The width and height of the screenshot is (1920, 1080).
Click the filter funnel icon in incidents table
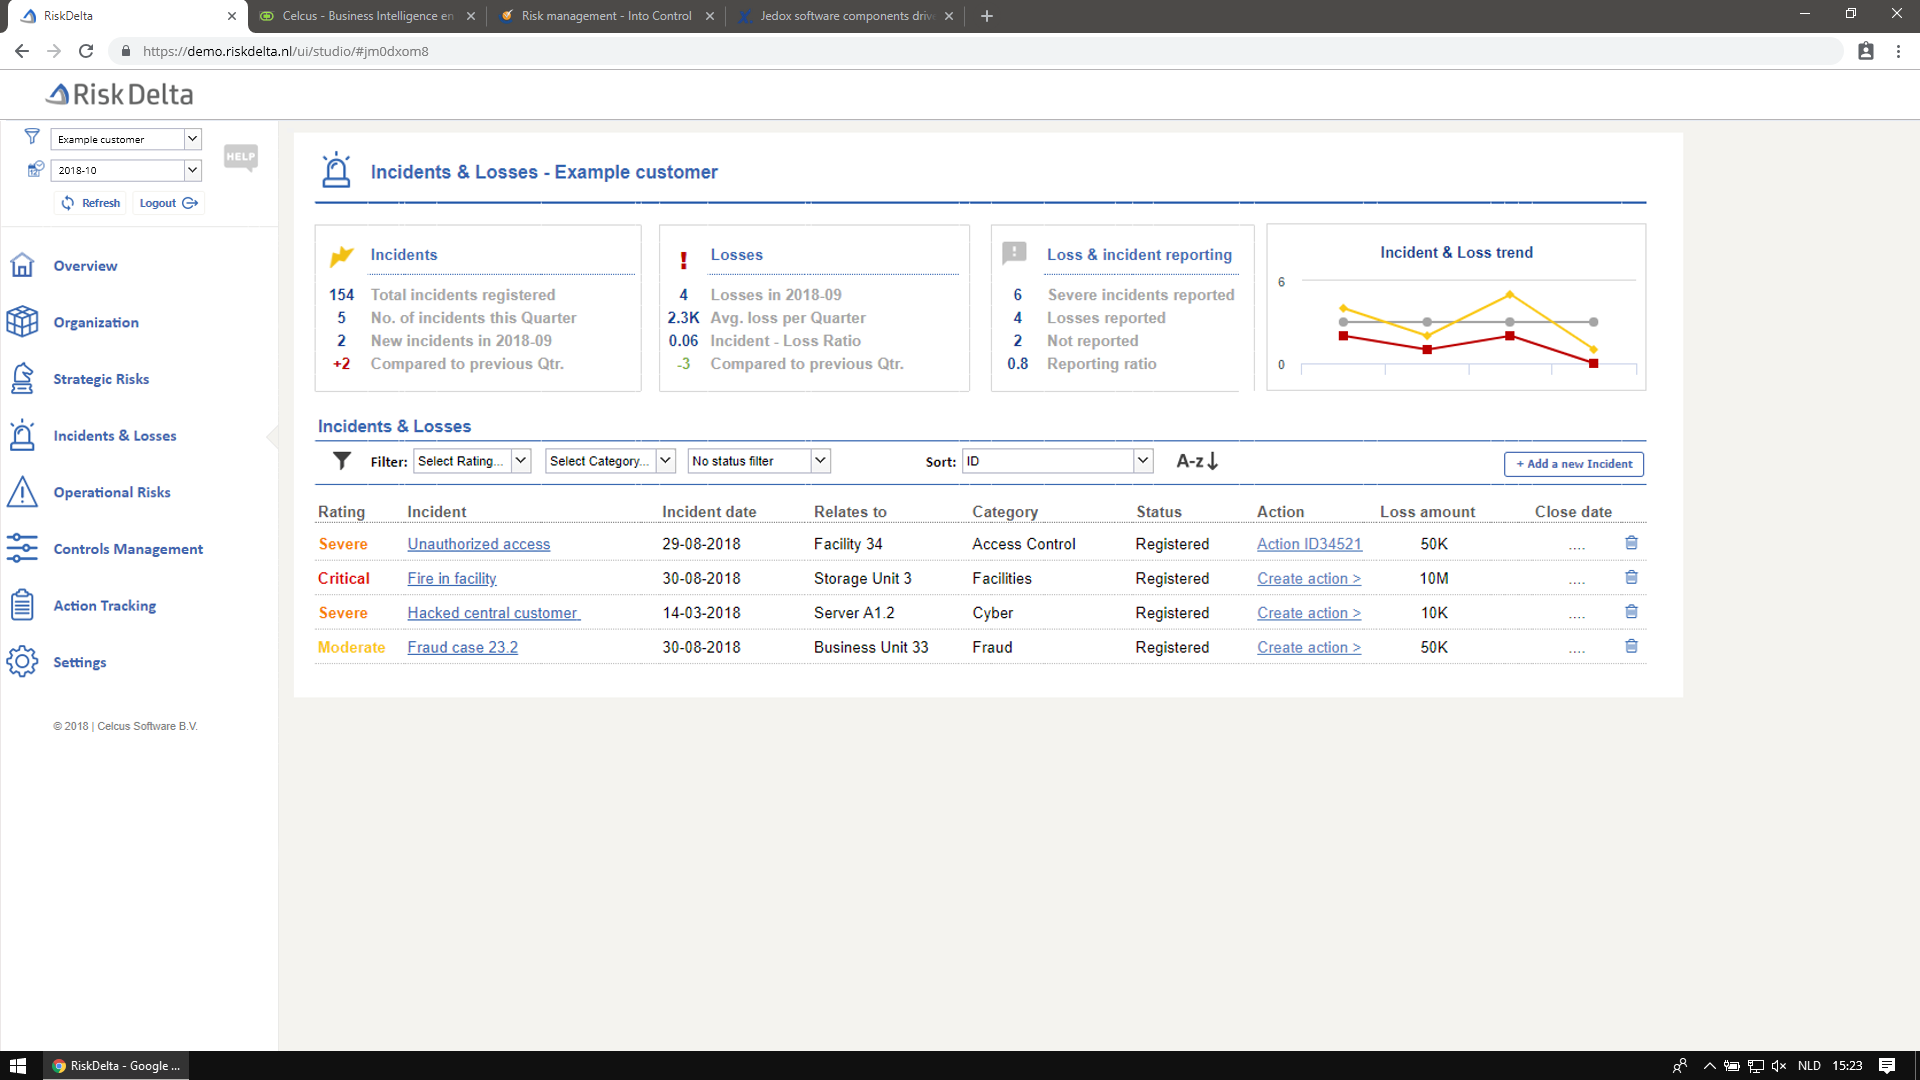pyautogui.click(x=342, y=461)
